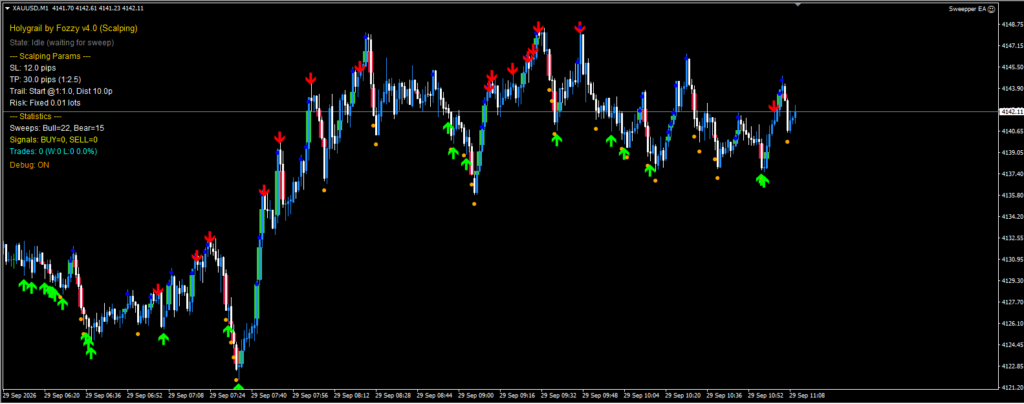Click the '29 Sep 08:44' time axis label

[435, 396]
